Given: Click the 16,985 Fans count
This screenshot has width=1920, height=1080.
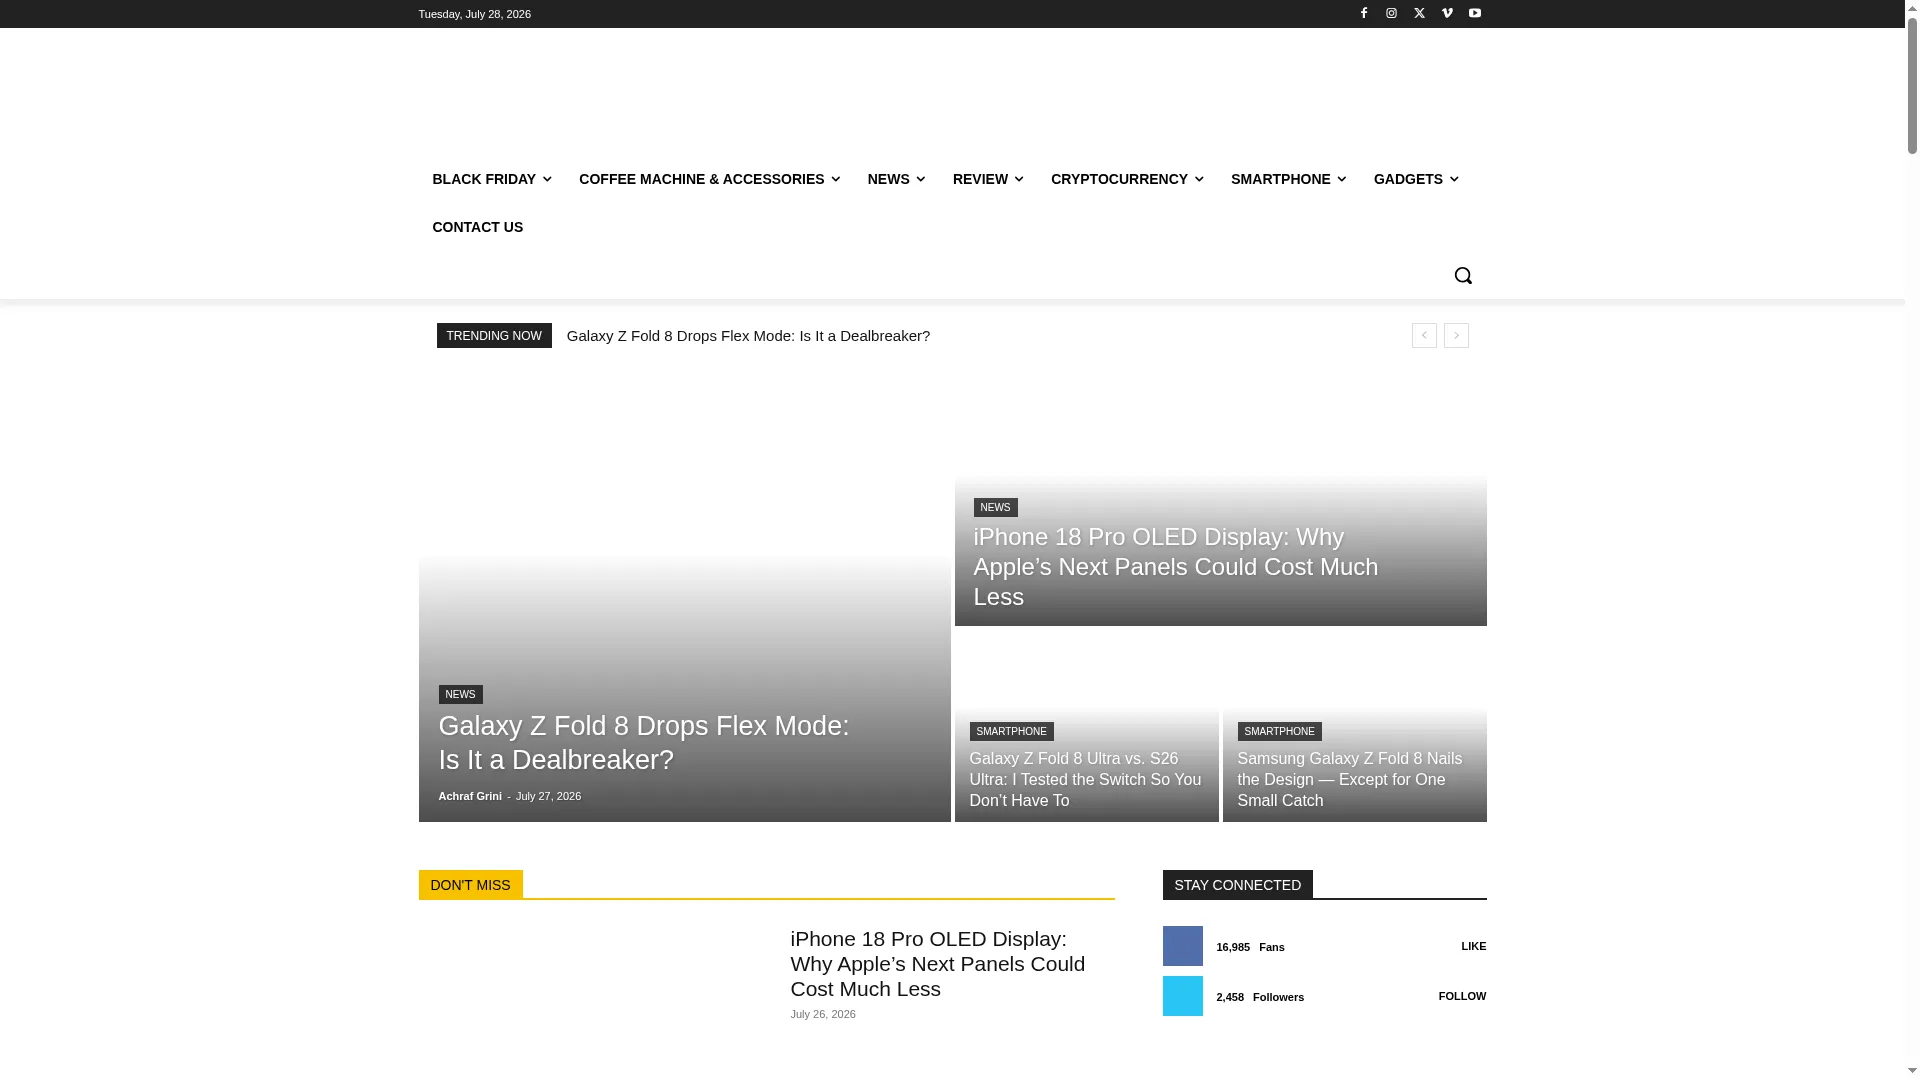Looking at the screenshot, I should pyautogui.click(x=1250, y=947).
